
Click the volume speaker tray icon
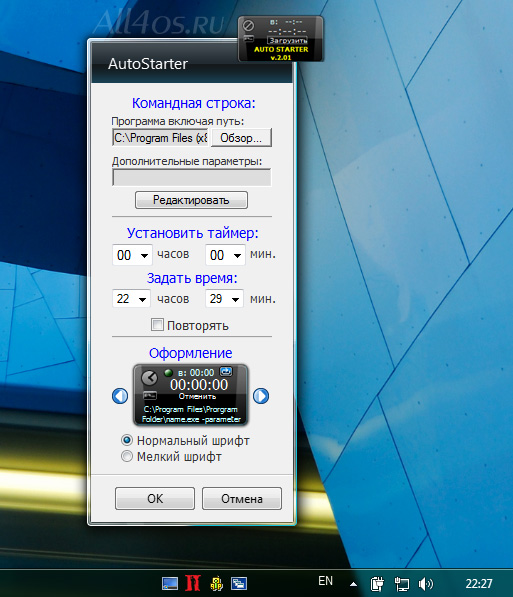coord(426,584)
